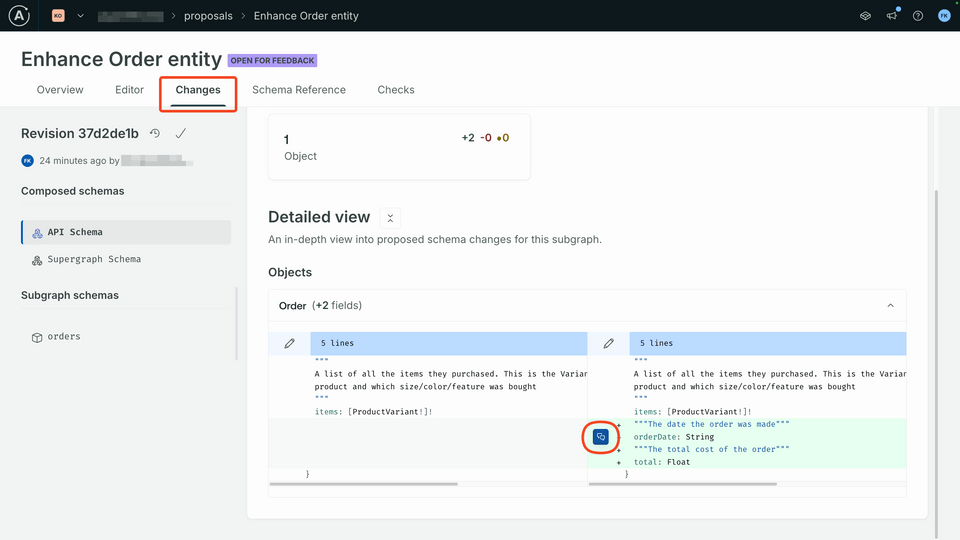Click the total: Float added line
960x540 pixels.
[x=662, y=462]
